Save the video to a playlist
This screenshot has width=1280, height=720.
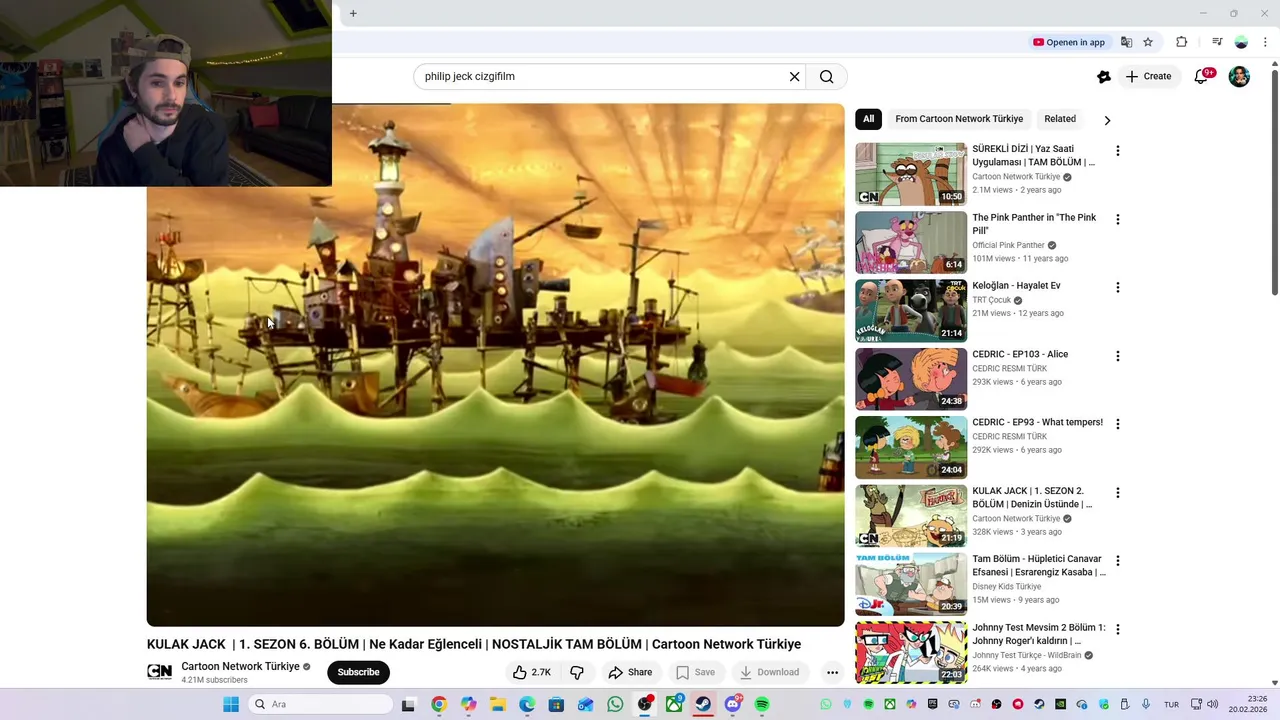(696, 672)
